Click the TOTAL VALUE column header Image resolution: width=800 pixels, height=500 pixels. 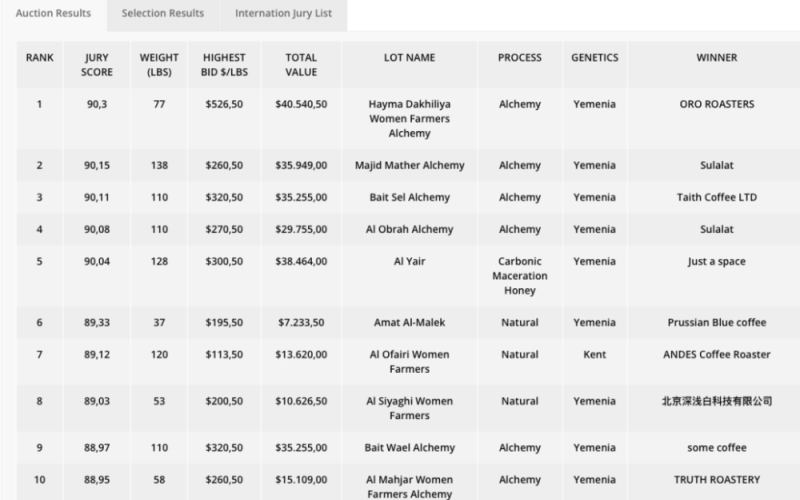[301, 65]
